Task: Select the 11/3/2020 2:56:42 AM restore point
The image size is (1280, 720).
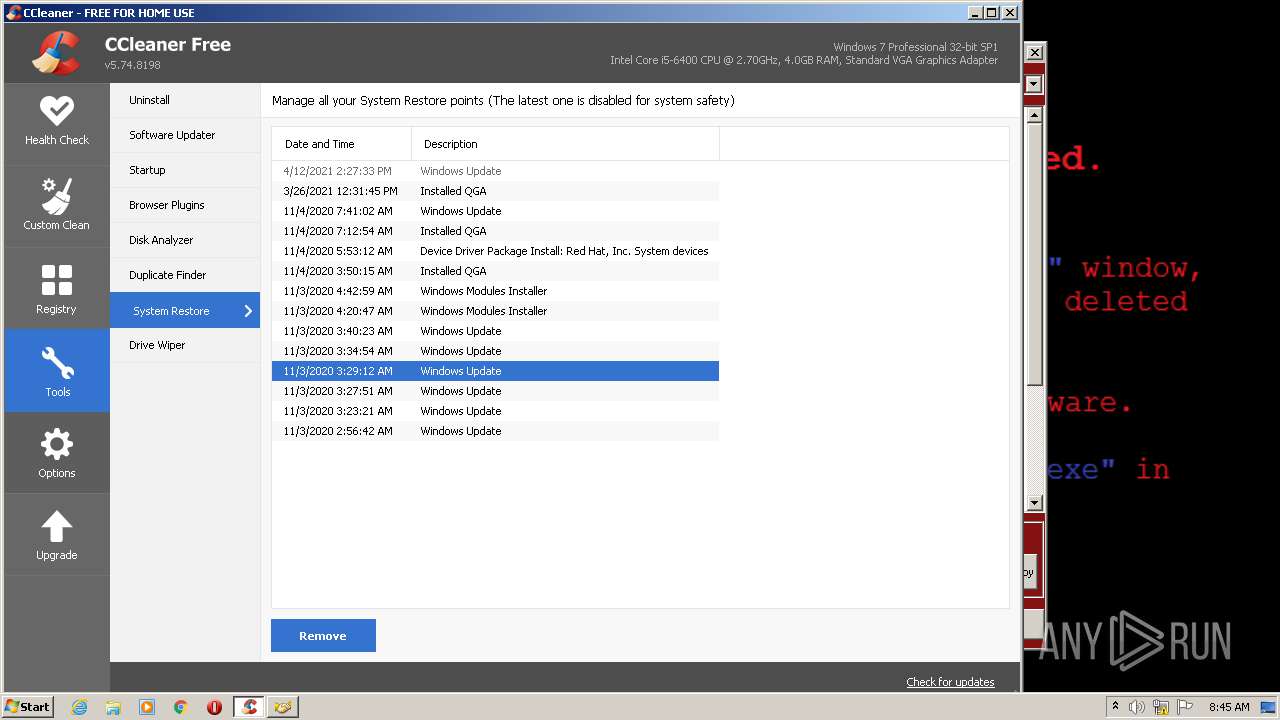Action: 495,431
